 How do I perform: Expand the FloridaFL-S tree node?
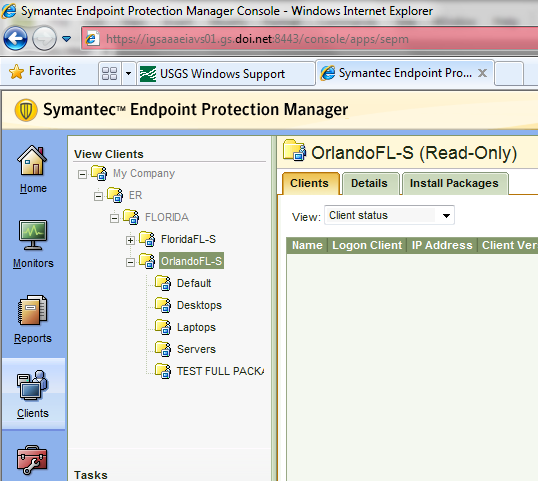130,240
